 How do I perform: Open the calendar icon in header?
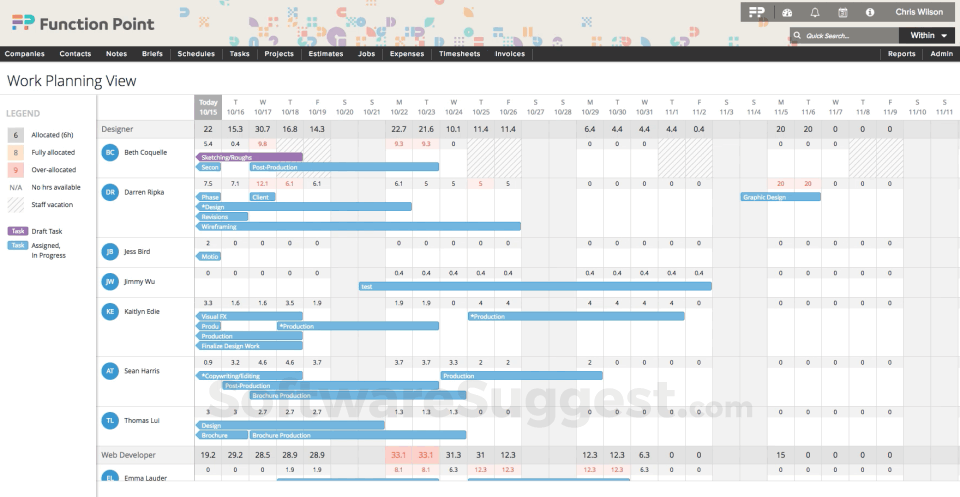coord(842,12)
